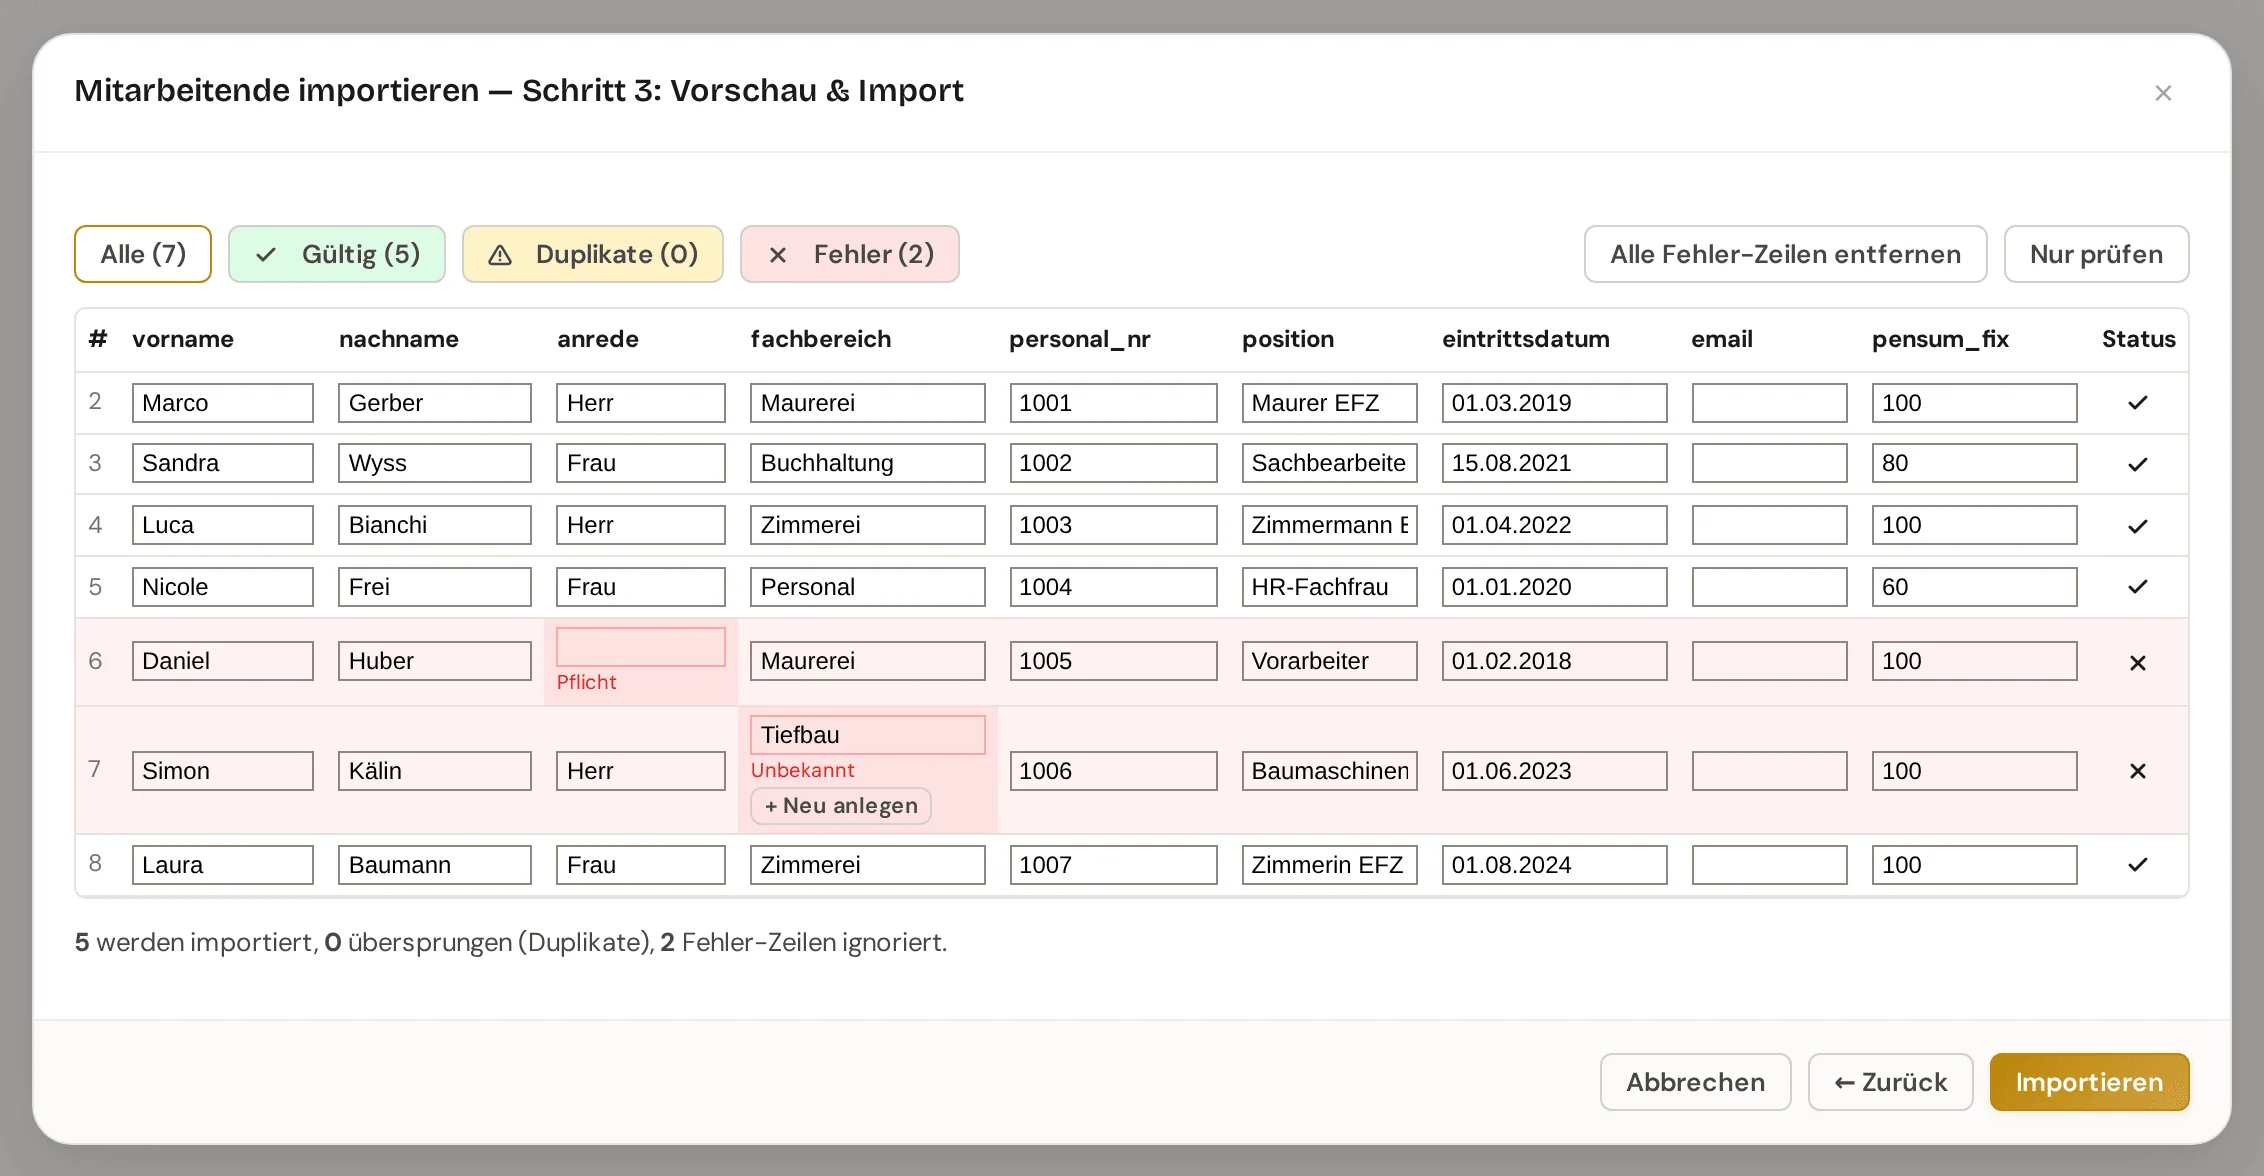Filter to Fehler (2) rows

click(x=850, y=254)
